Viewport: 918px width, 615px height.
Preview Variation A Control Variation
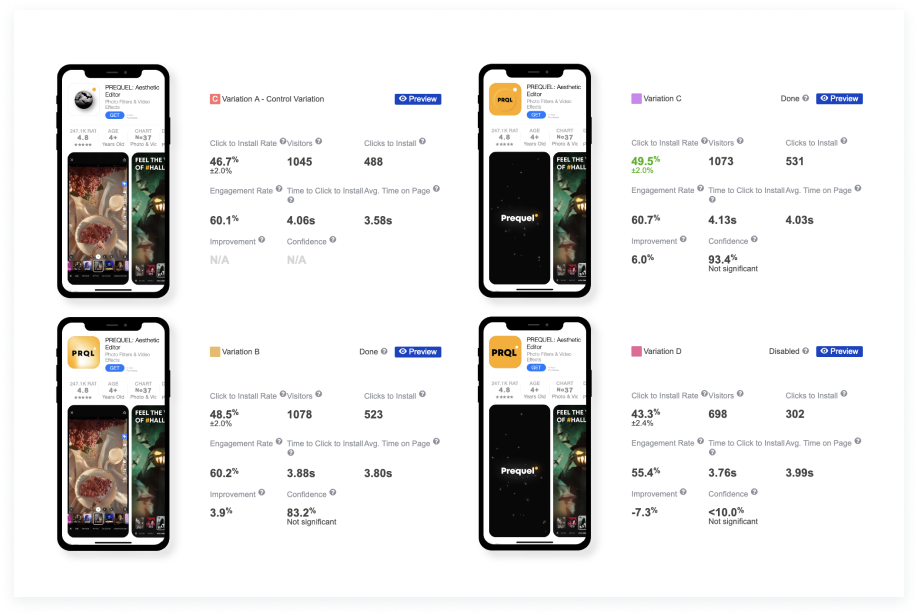pos(417,99)
